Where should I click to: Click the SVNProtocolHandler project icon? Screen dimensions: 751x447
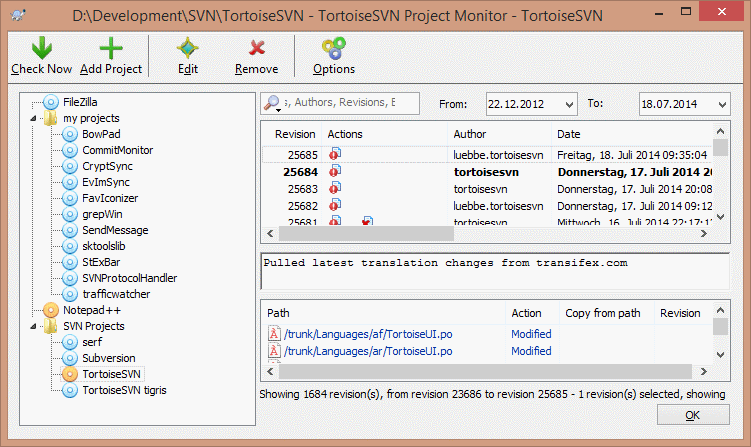70,278
